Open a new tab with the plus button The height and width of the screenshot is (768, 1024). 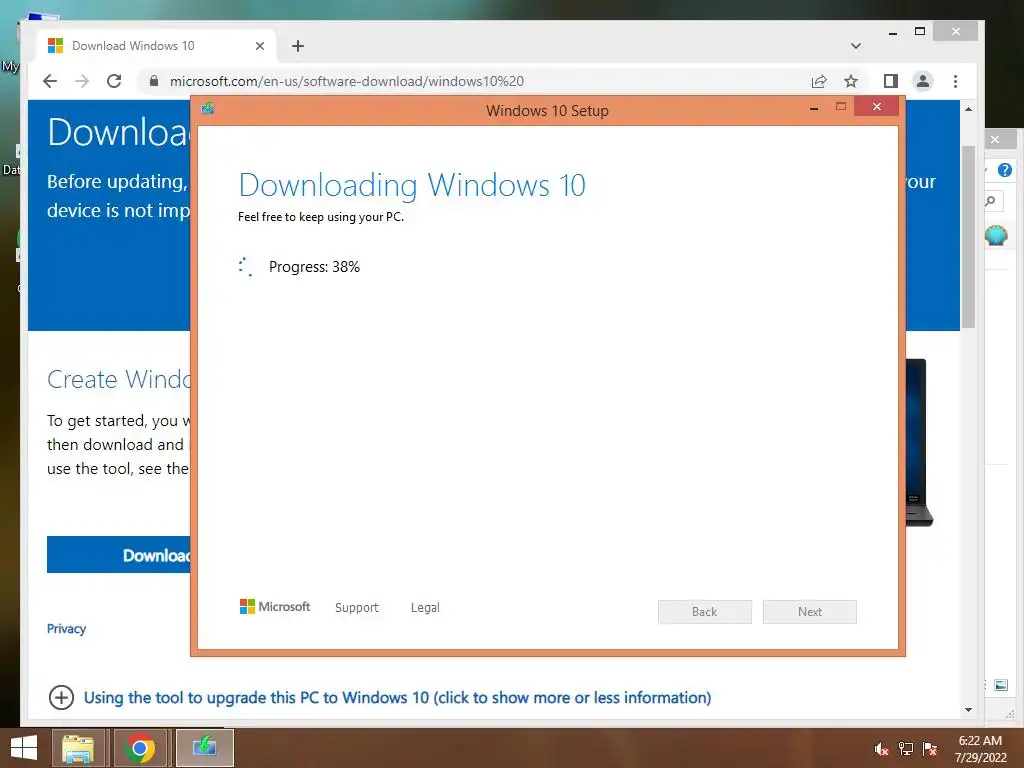pos(298,46)
